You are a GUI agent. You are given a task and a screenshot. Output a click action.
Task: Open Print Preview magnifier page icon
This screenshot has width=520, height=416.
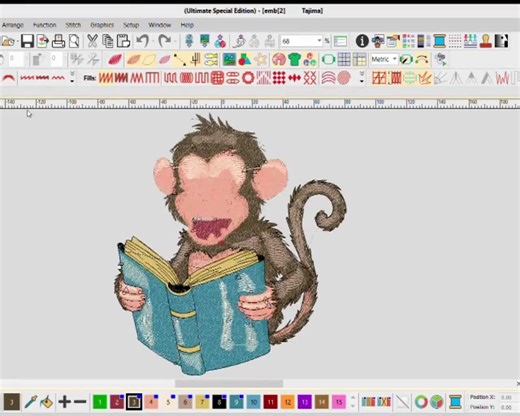(x=74, y=41)
